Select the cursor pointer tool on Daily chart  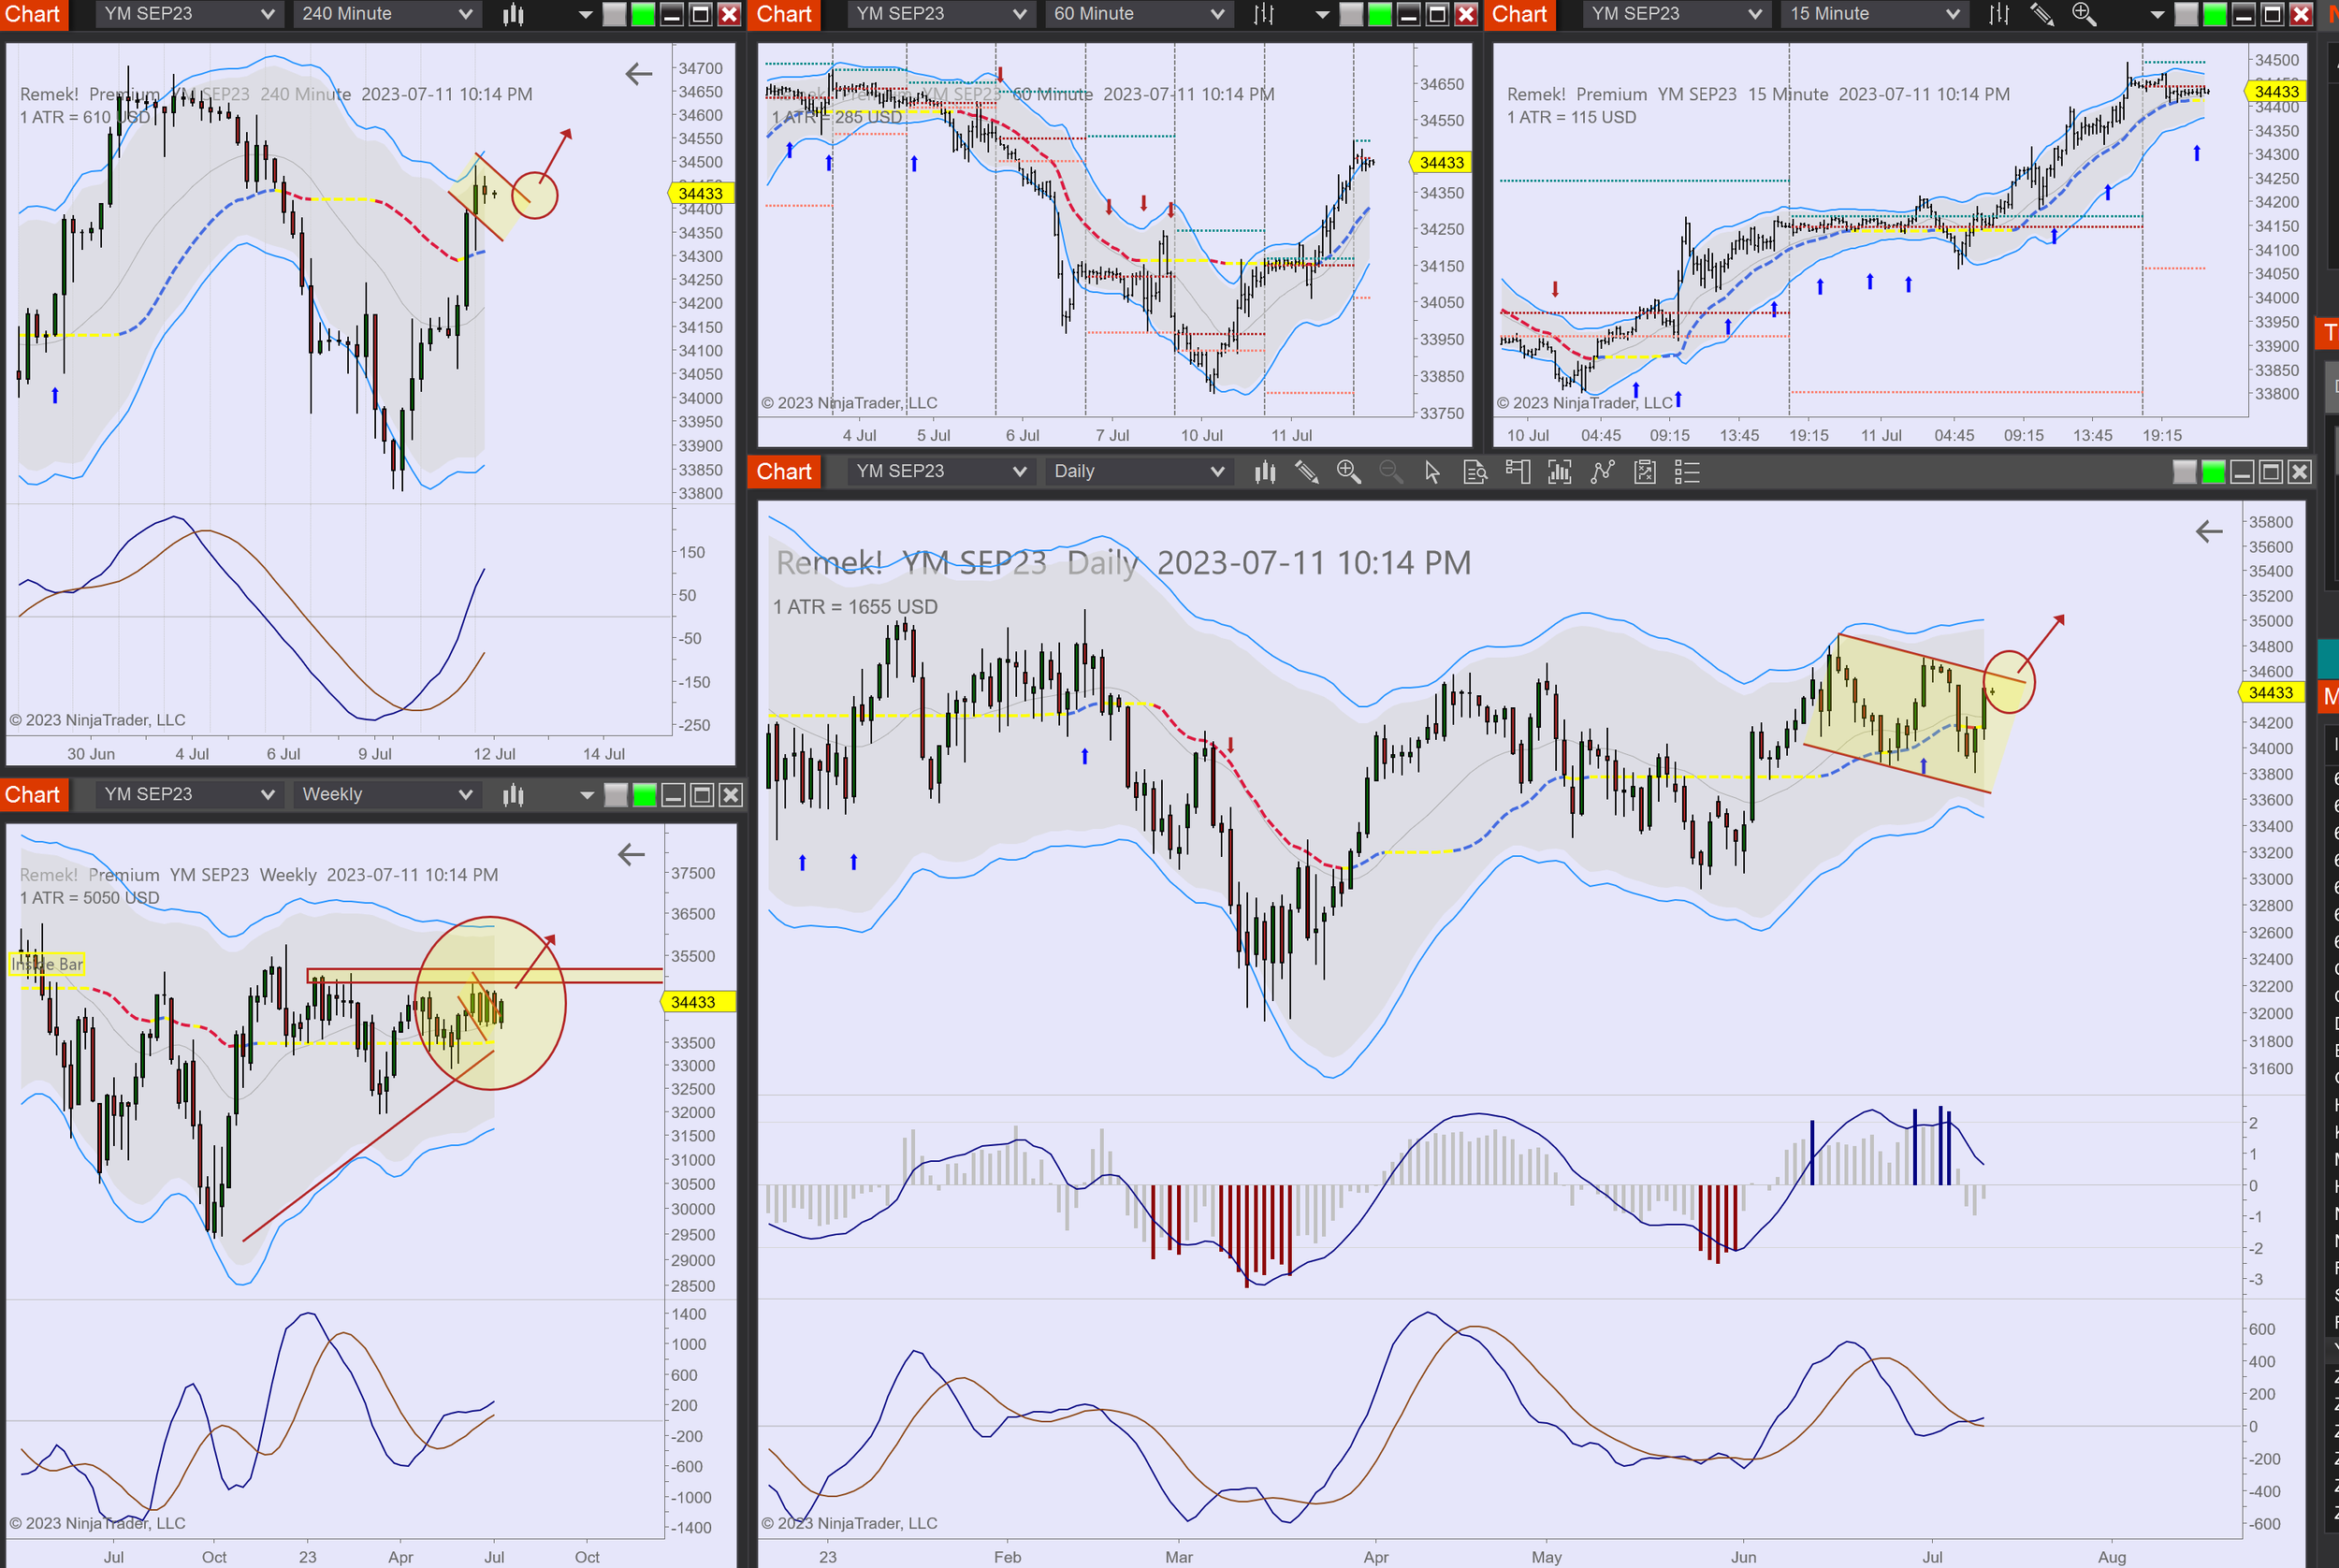[x=1432, y=471]
